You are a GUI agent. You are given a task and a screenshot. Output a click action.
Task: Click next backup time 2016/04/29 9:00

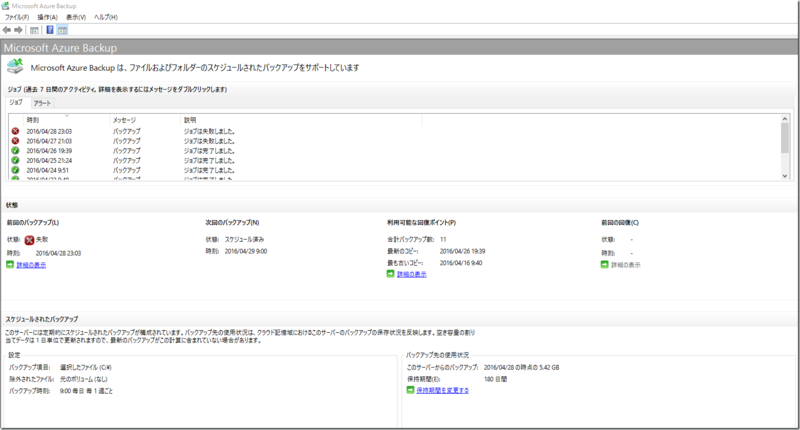coord(246,251)
